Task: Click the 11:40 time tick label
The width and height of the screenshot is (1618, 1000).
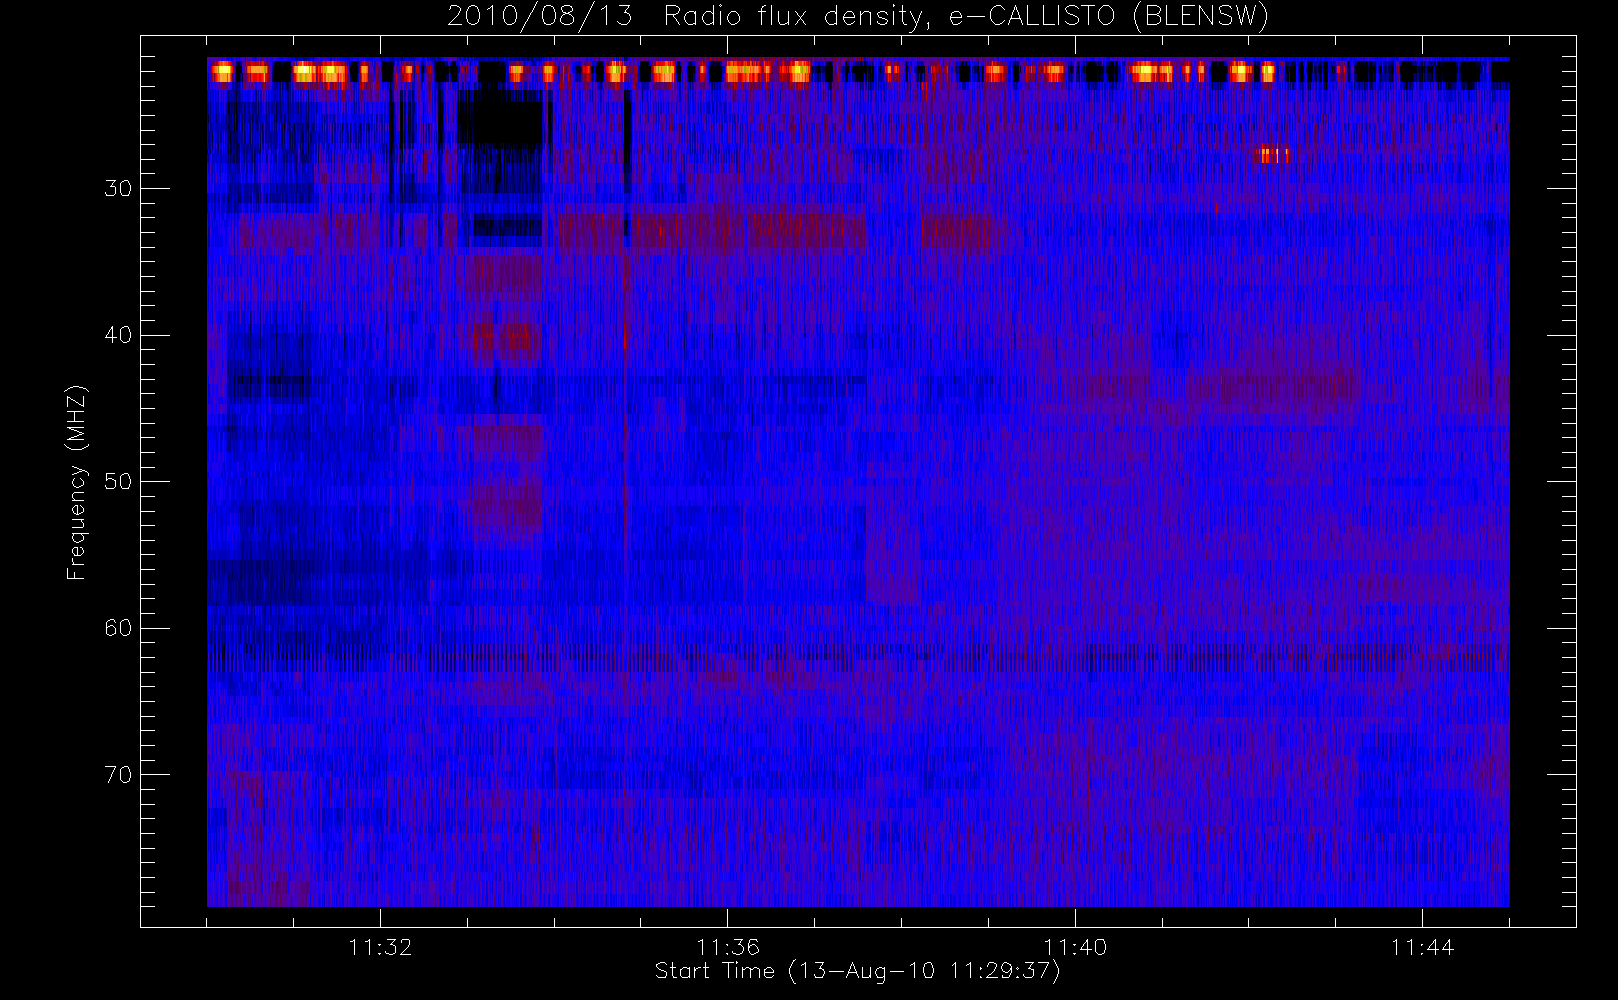Action: pos(1075,947)
